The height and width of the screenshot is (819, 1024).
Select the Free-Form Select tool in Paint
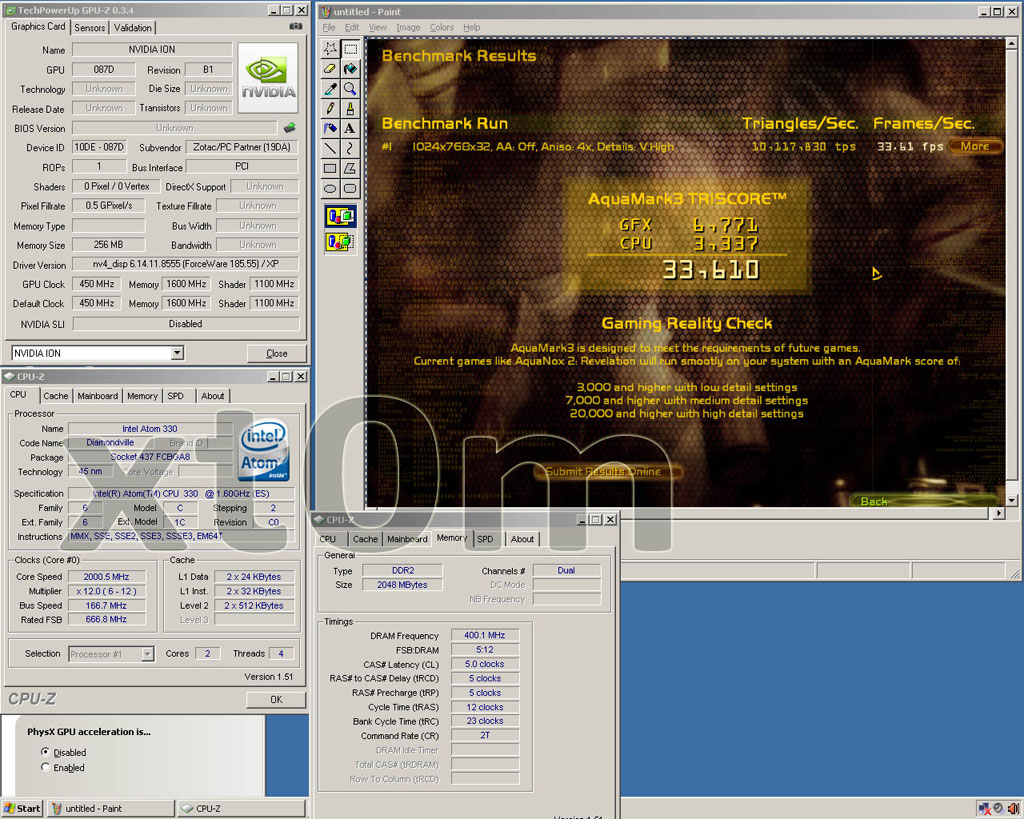click(x=330, y=49)
